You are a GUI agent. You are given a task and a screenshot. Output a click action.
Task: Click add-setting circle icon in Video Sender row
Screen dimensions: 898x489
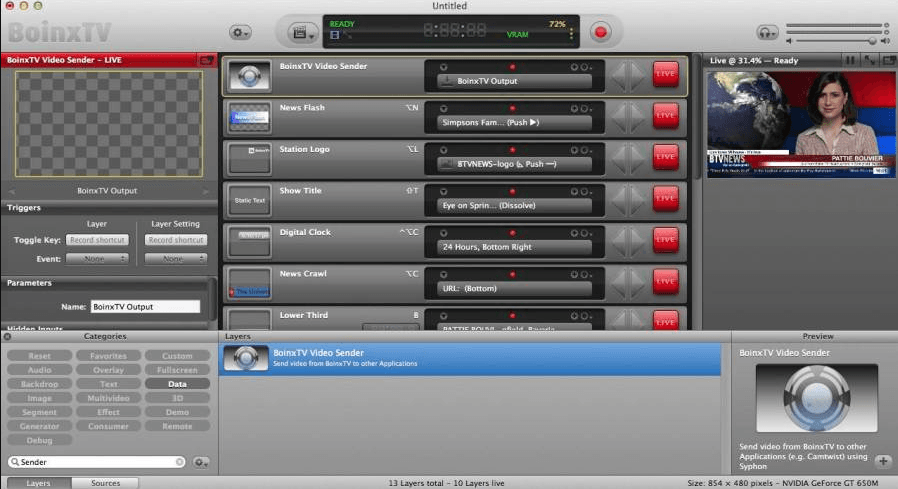(574, 67)
